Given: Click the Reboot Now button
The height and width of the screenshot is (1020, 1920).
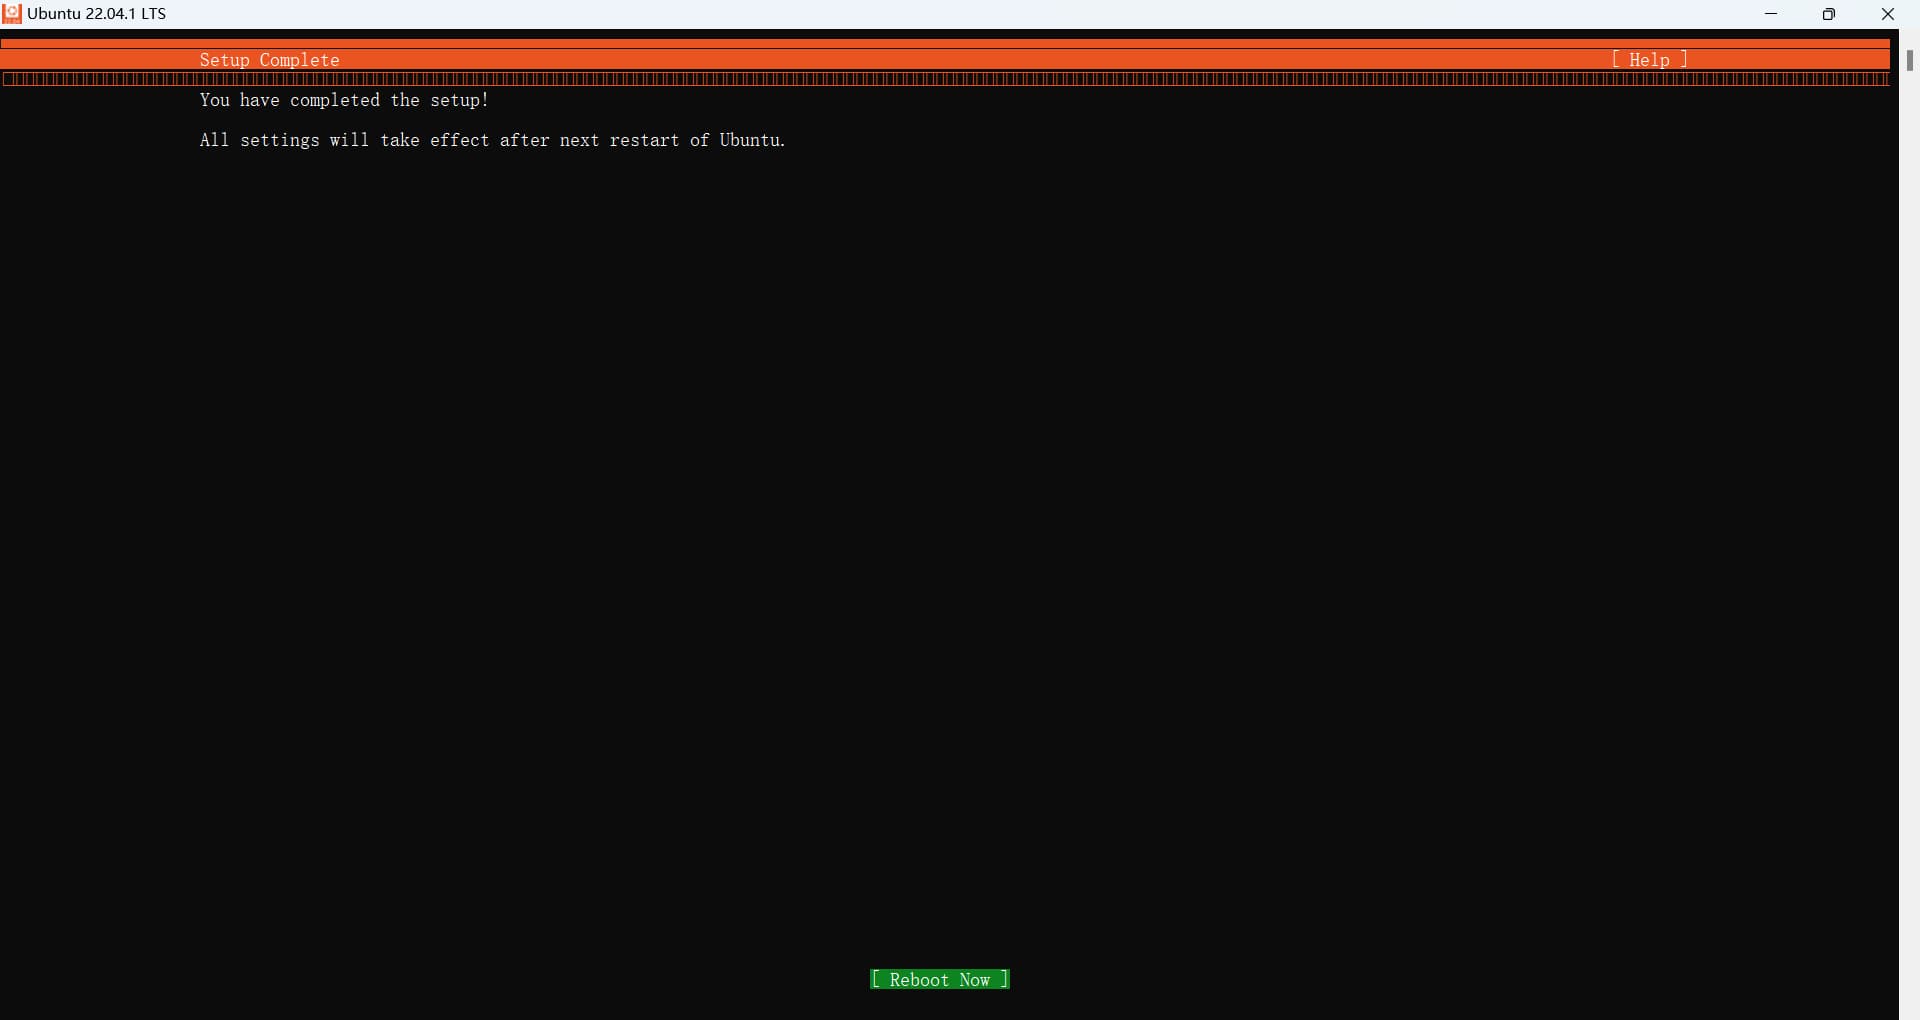Looking at the screenshot, I should point(940,979).
